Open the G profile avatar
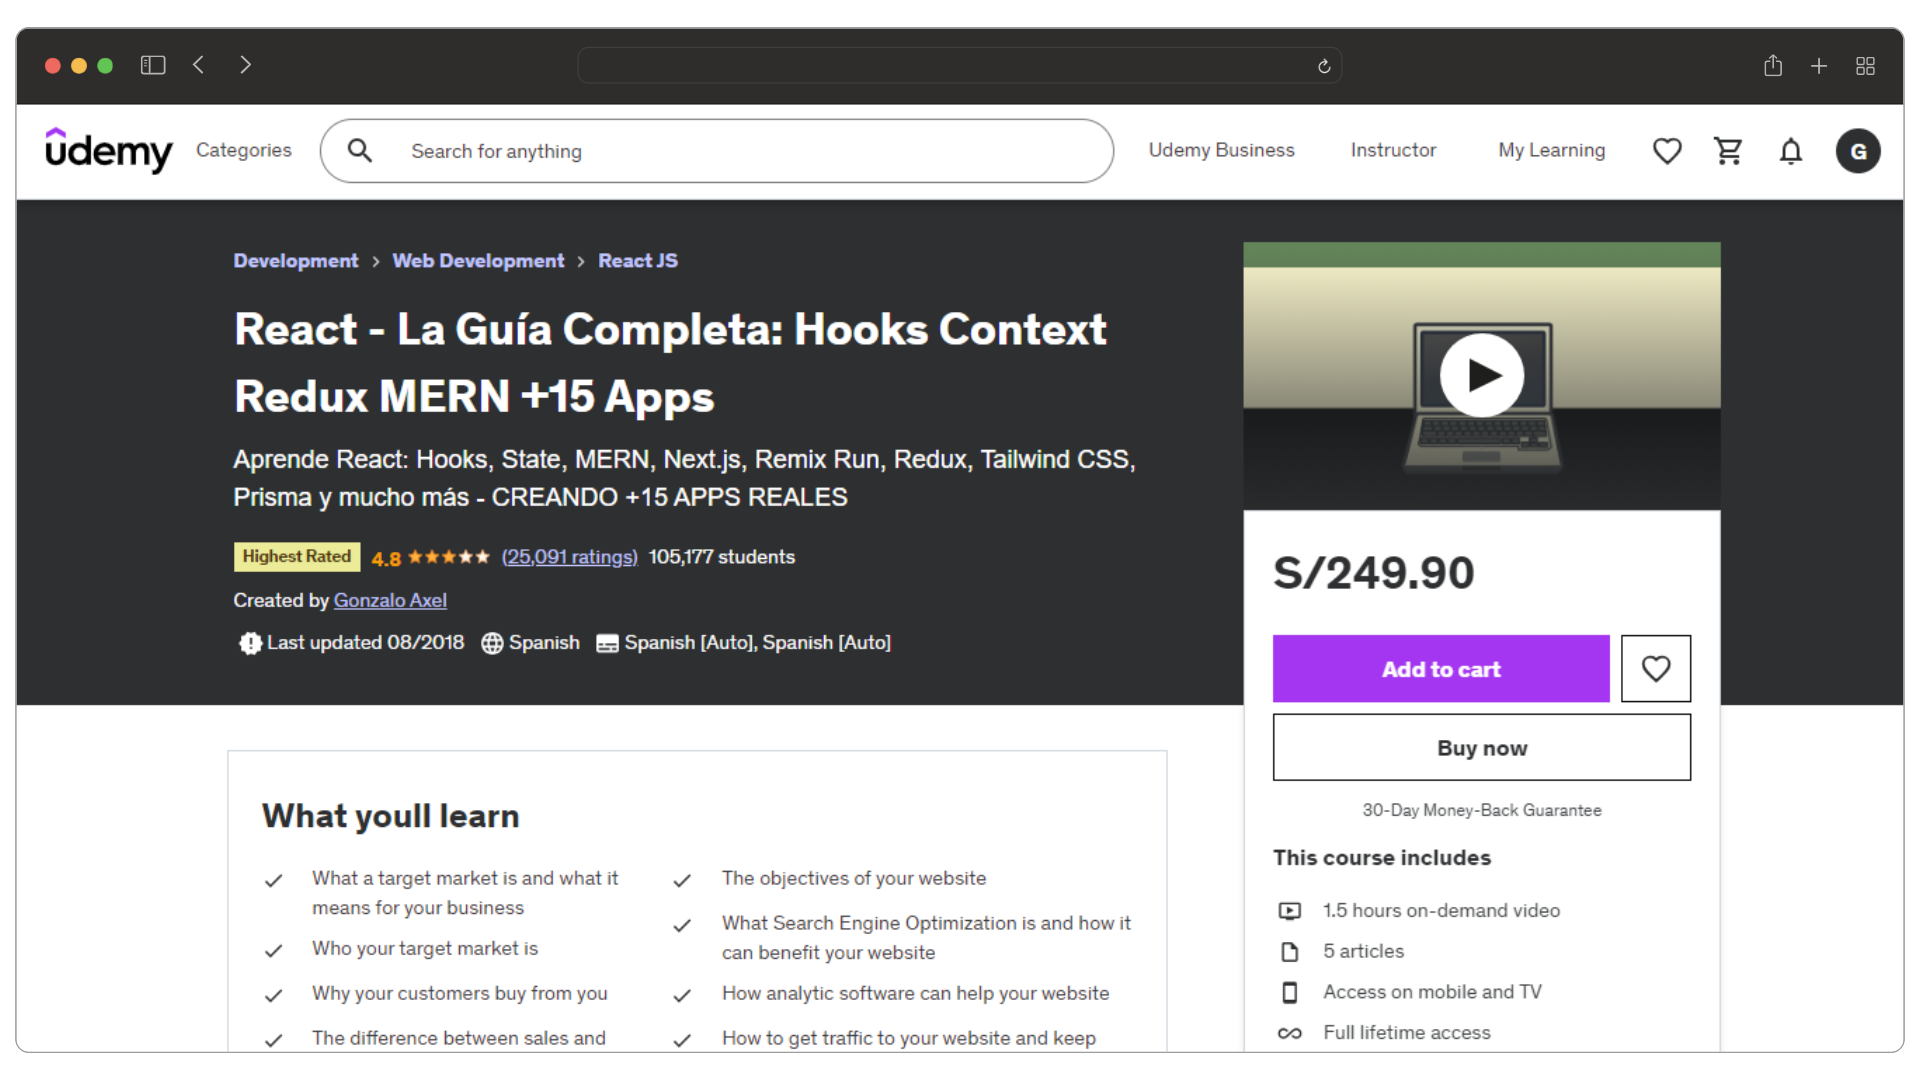The image size is (1920, 1080). [x=1858, y=151]
